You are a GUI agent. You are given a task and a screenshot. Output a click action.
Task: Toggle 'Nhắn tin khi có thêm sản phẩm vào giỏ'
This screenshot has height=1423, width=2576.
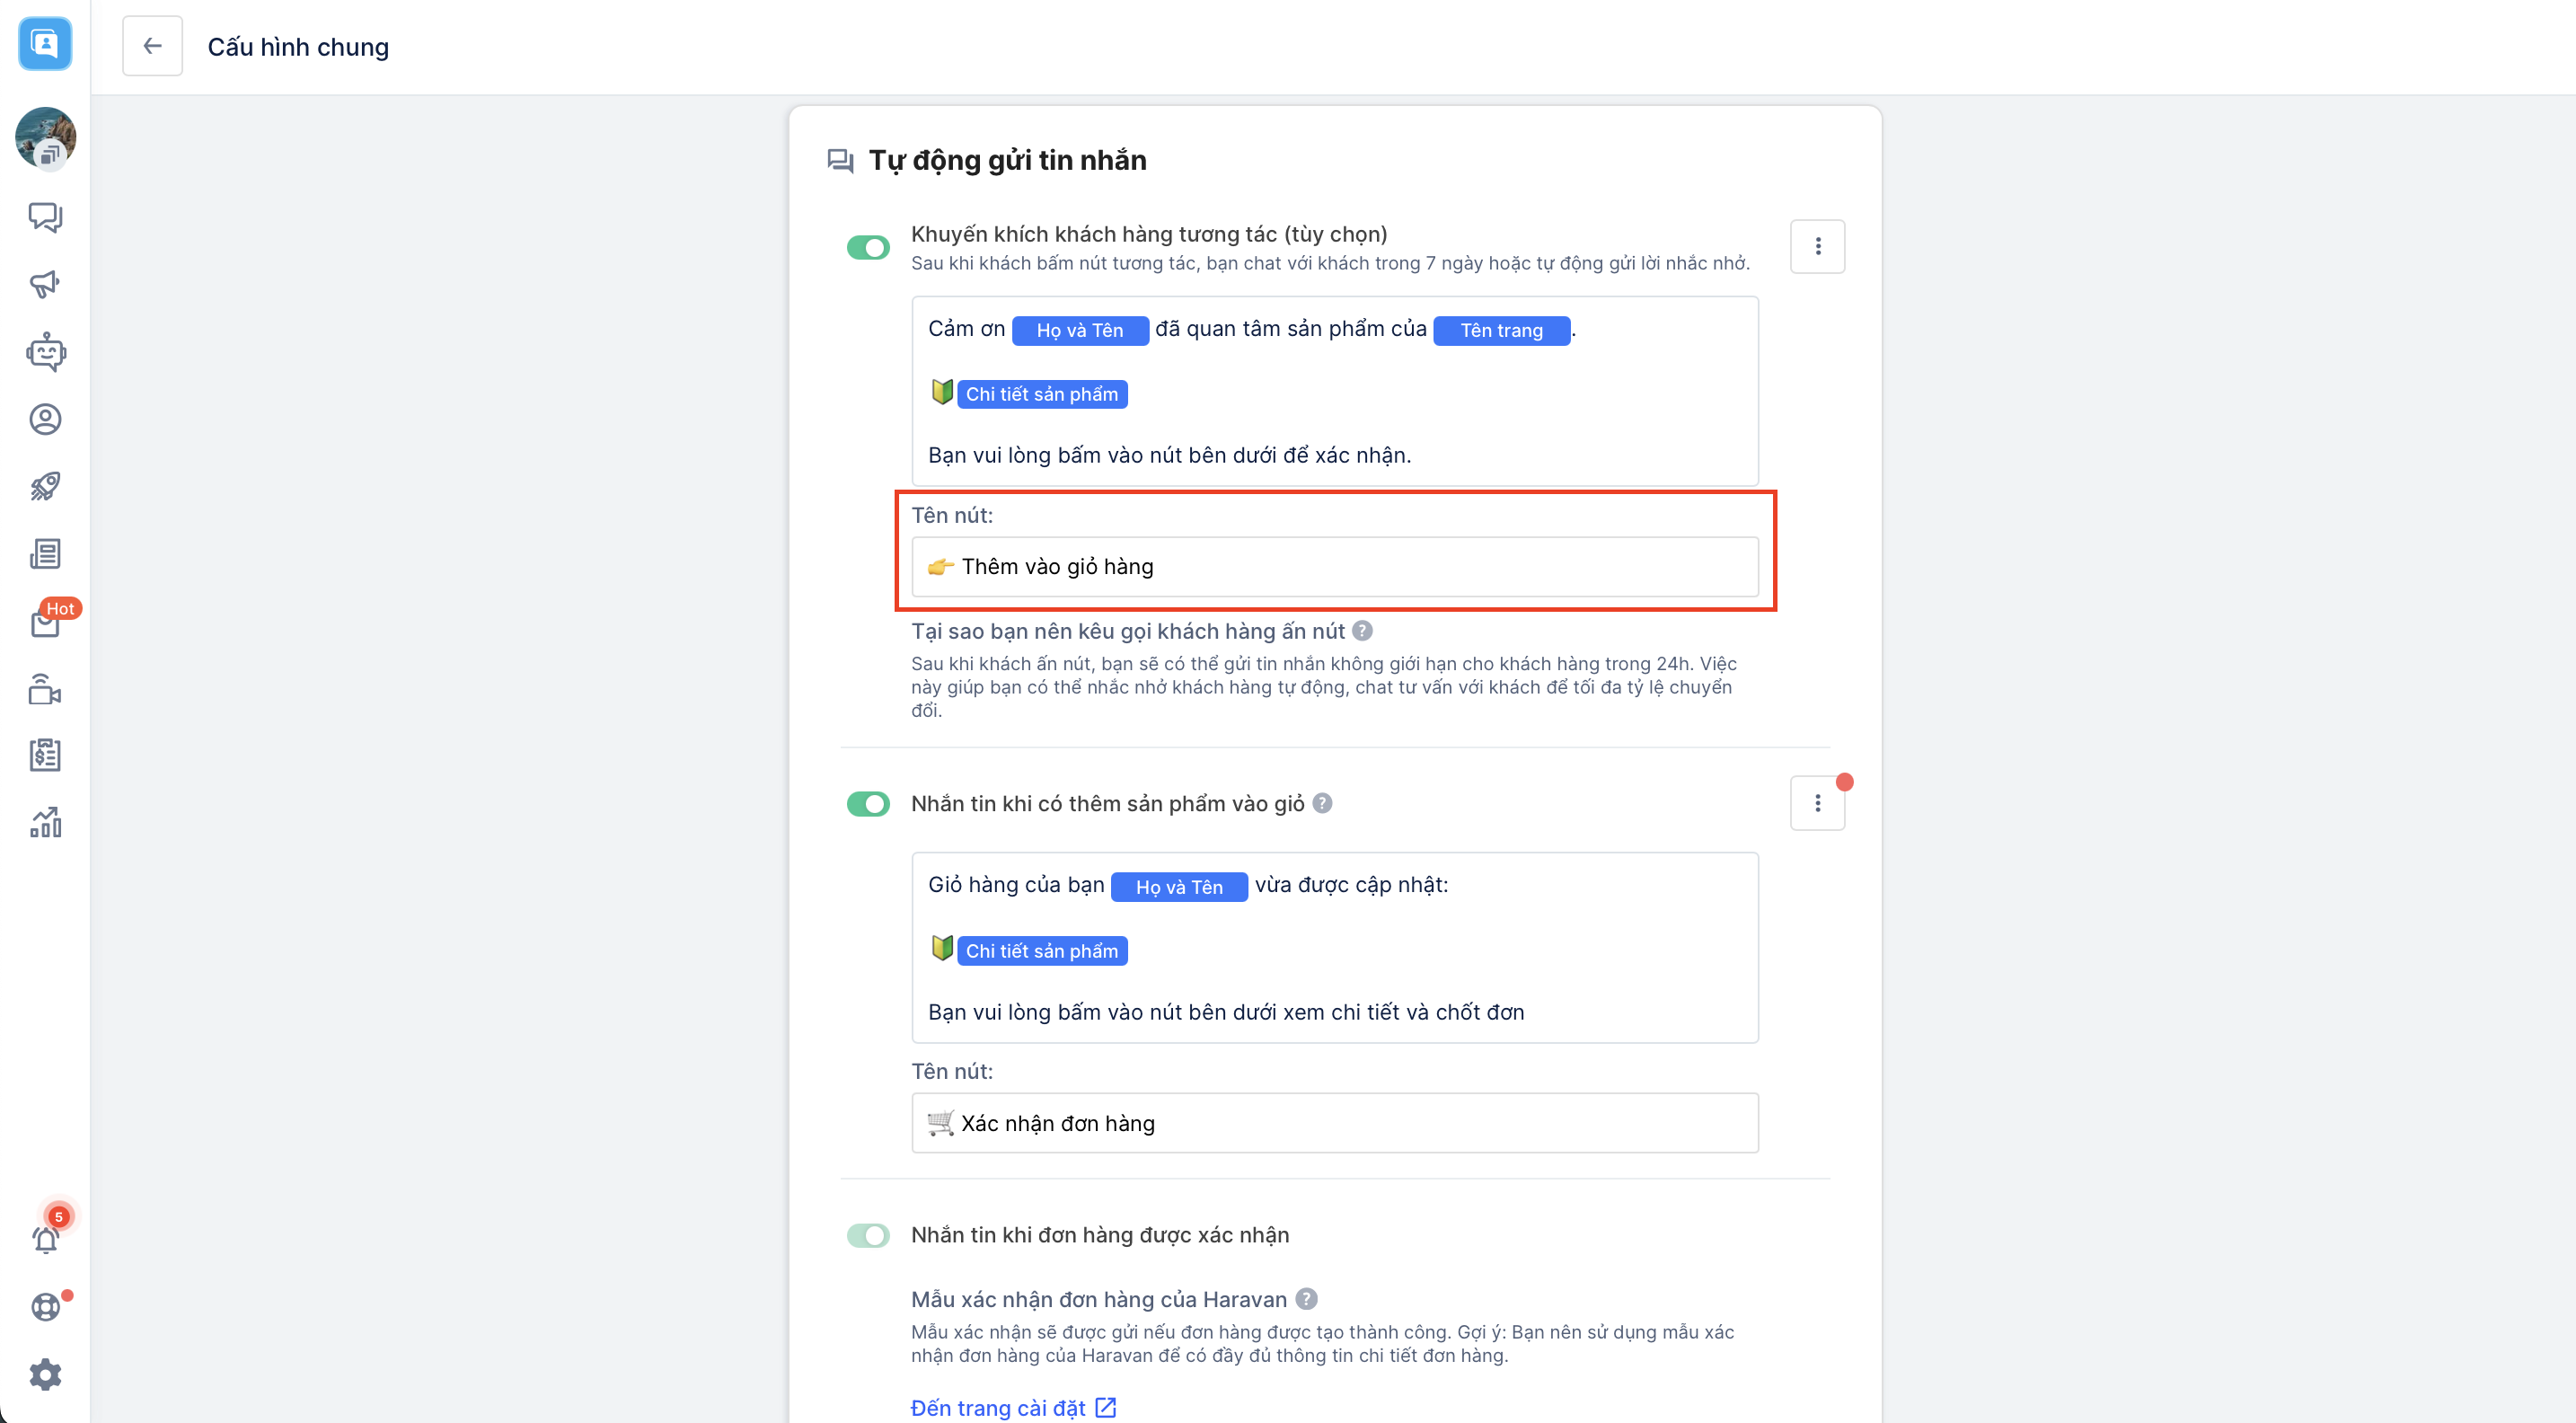(x=867, y=804)
